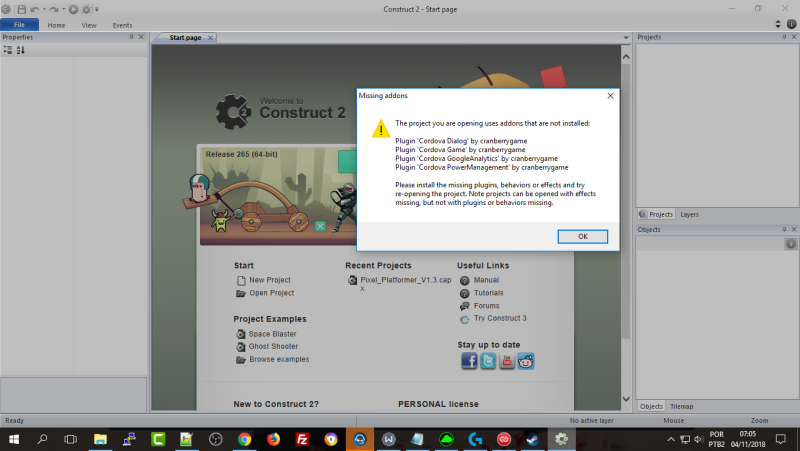
Task: Click the Construct 2 application gear icon
Action: (6, 9)
